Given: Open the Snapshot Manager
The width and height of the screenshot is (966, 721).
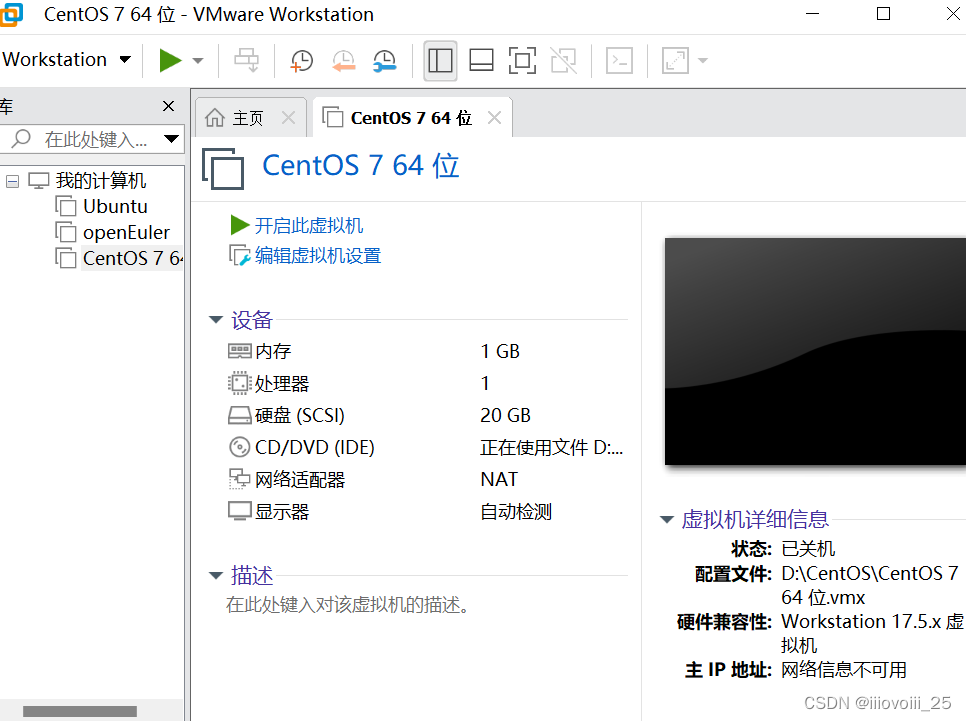Looking at the screenshot, I should point(384,60).
